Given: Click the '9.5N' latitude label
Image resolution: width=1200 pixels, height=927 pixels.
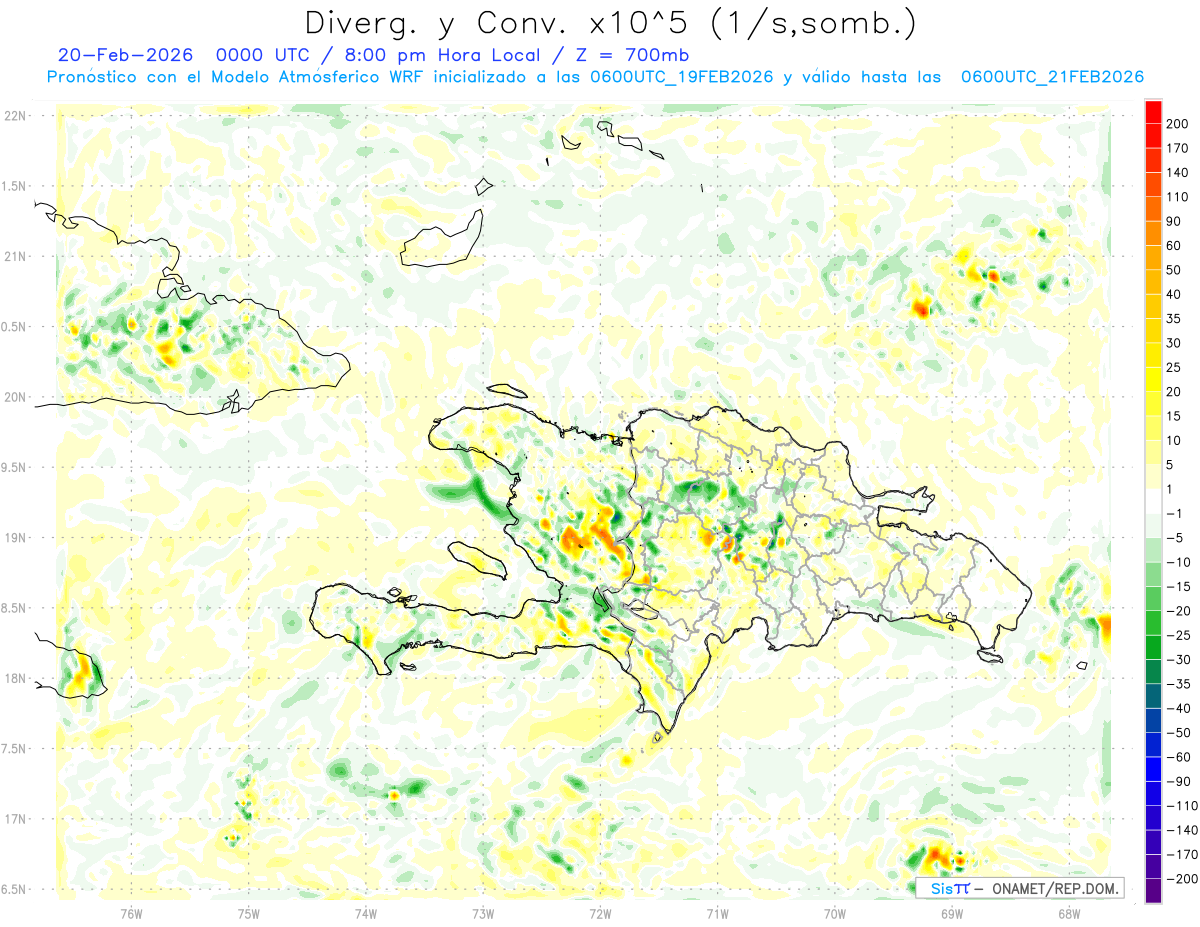Looking at the screenshot, I should point(14,468).
